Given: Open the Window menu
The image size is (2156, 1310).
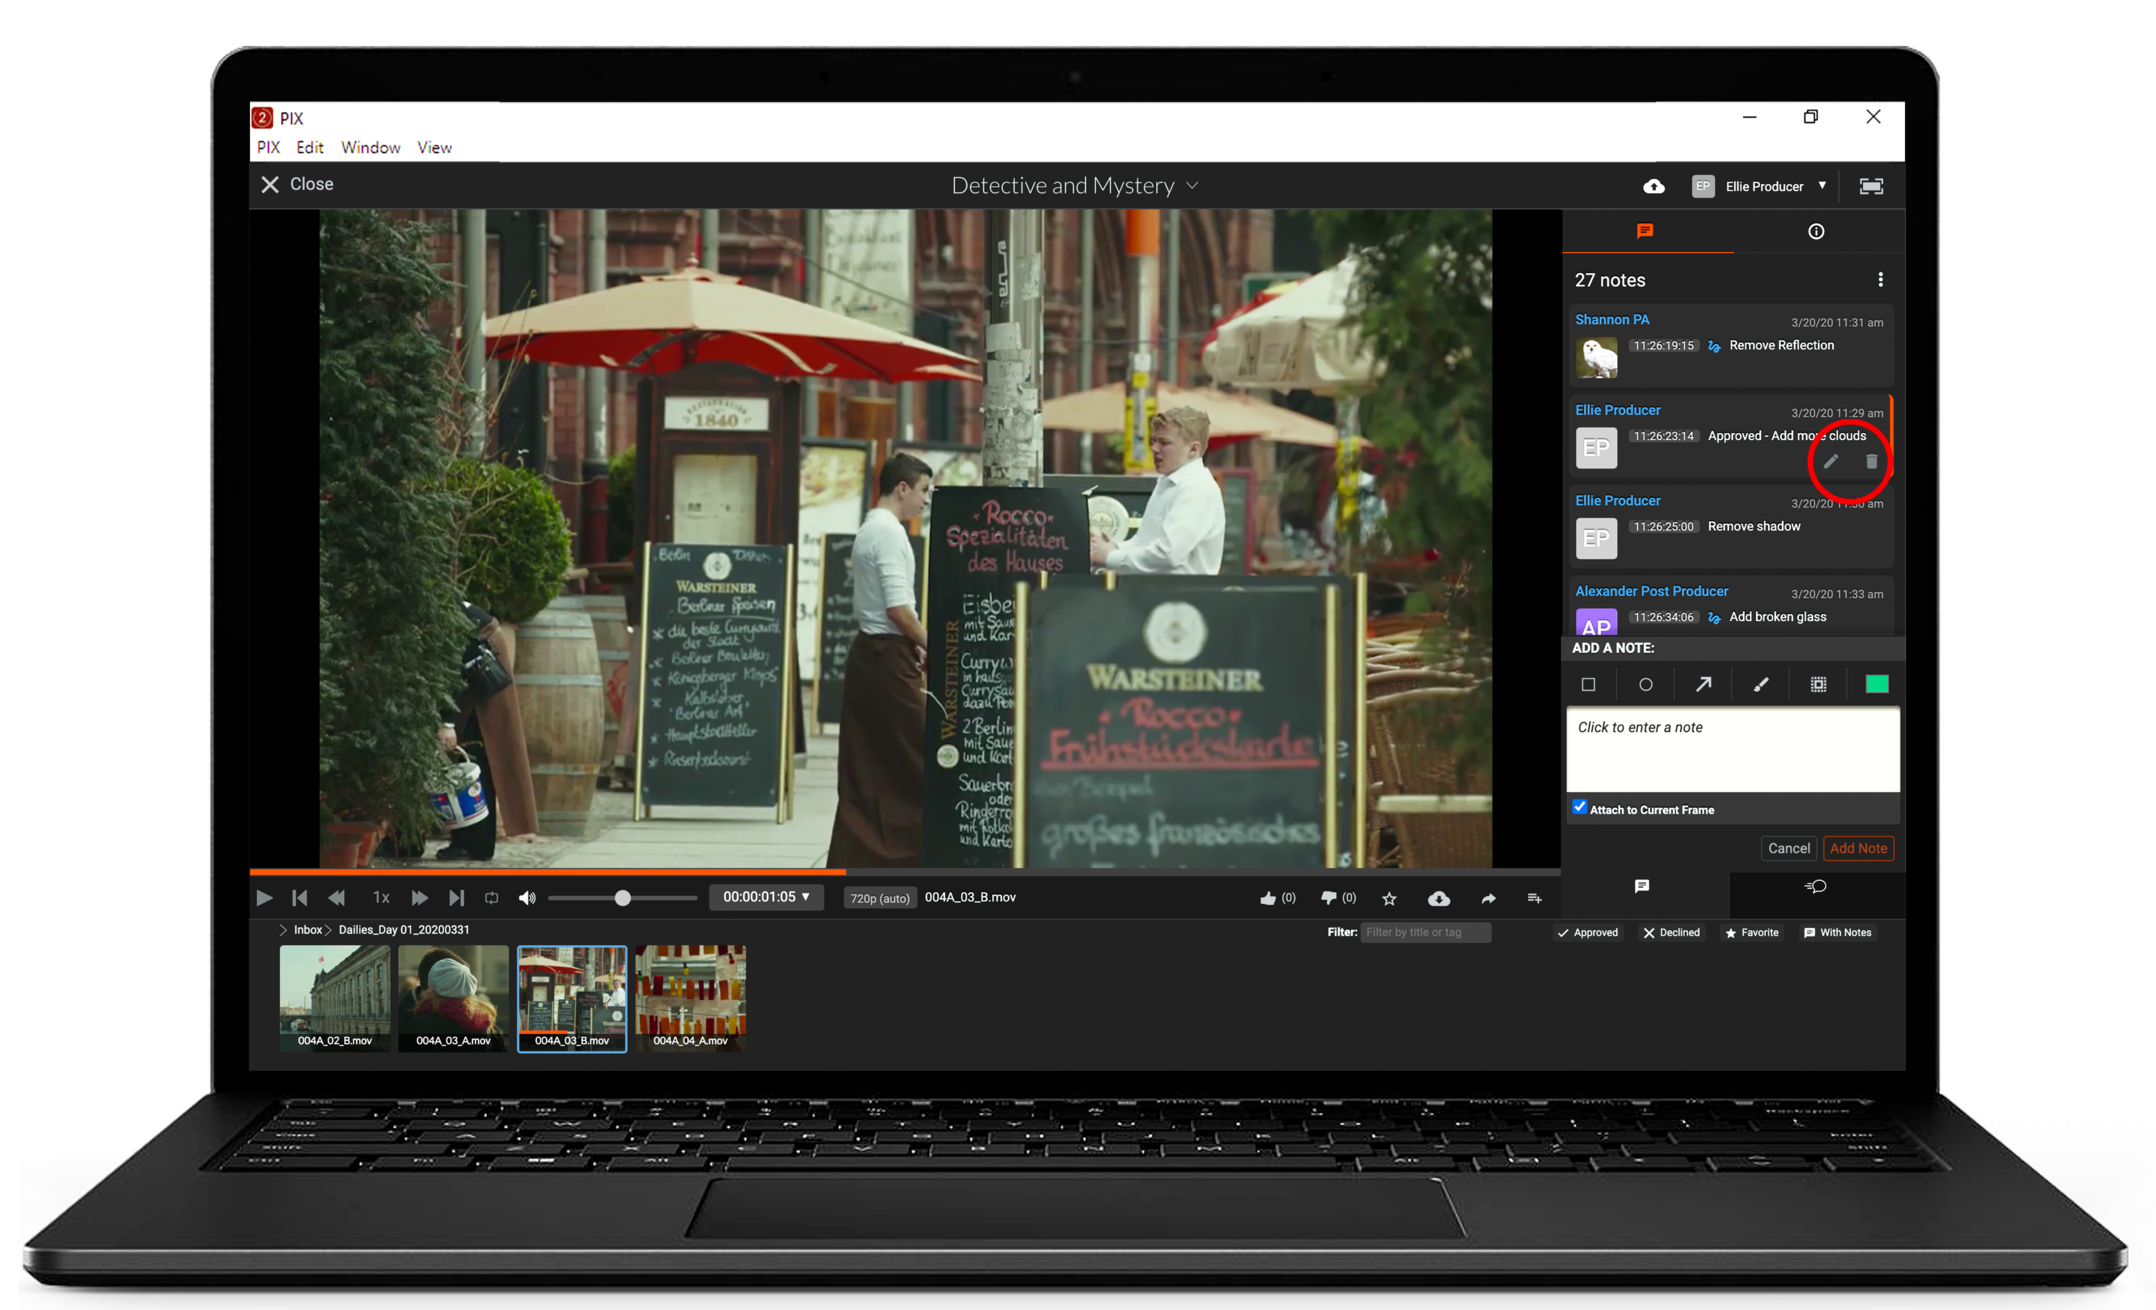Looking at the screenshot, I should tap(370, 148).
